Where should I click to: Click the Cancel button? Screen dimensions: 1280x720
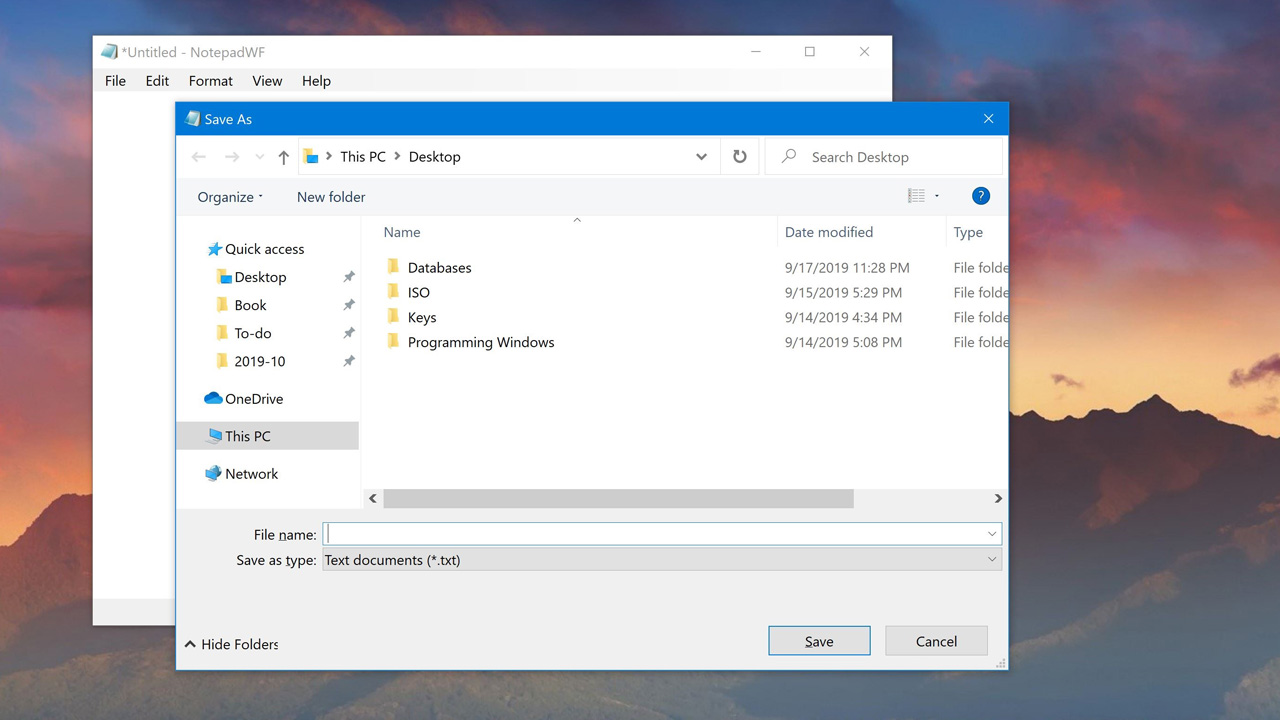(936, 641)
